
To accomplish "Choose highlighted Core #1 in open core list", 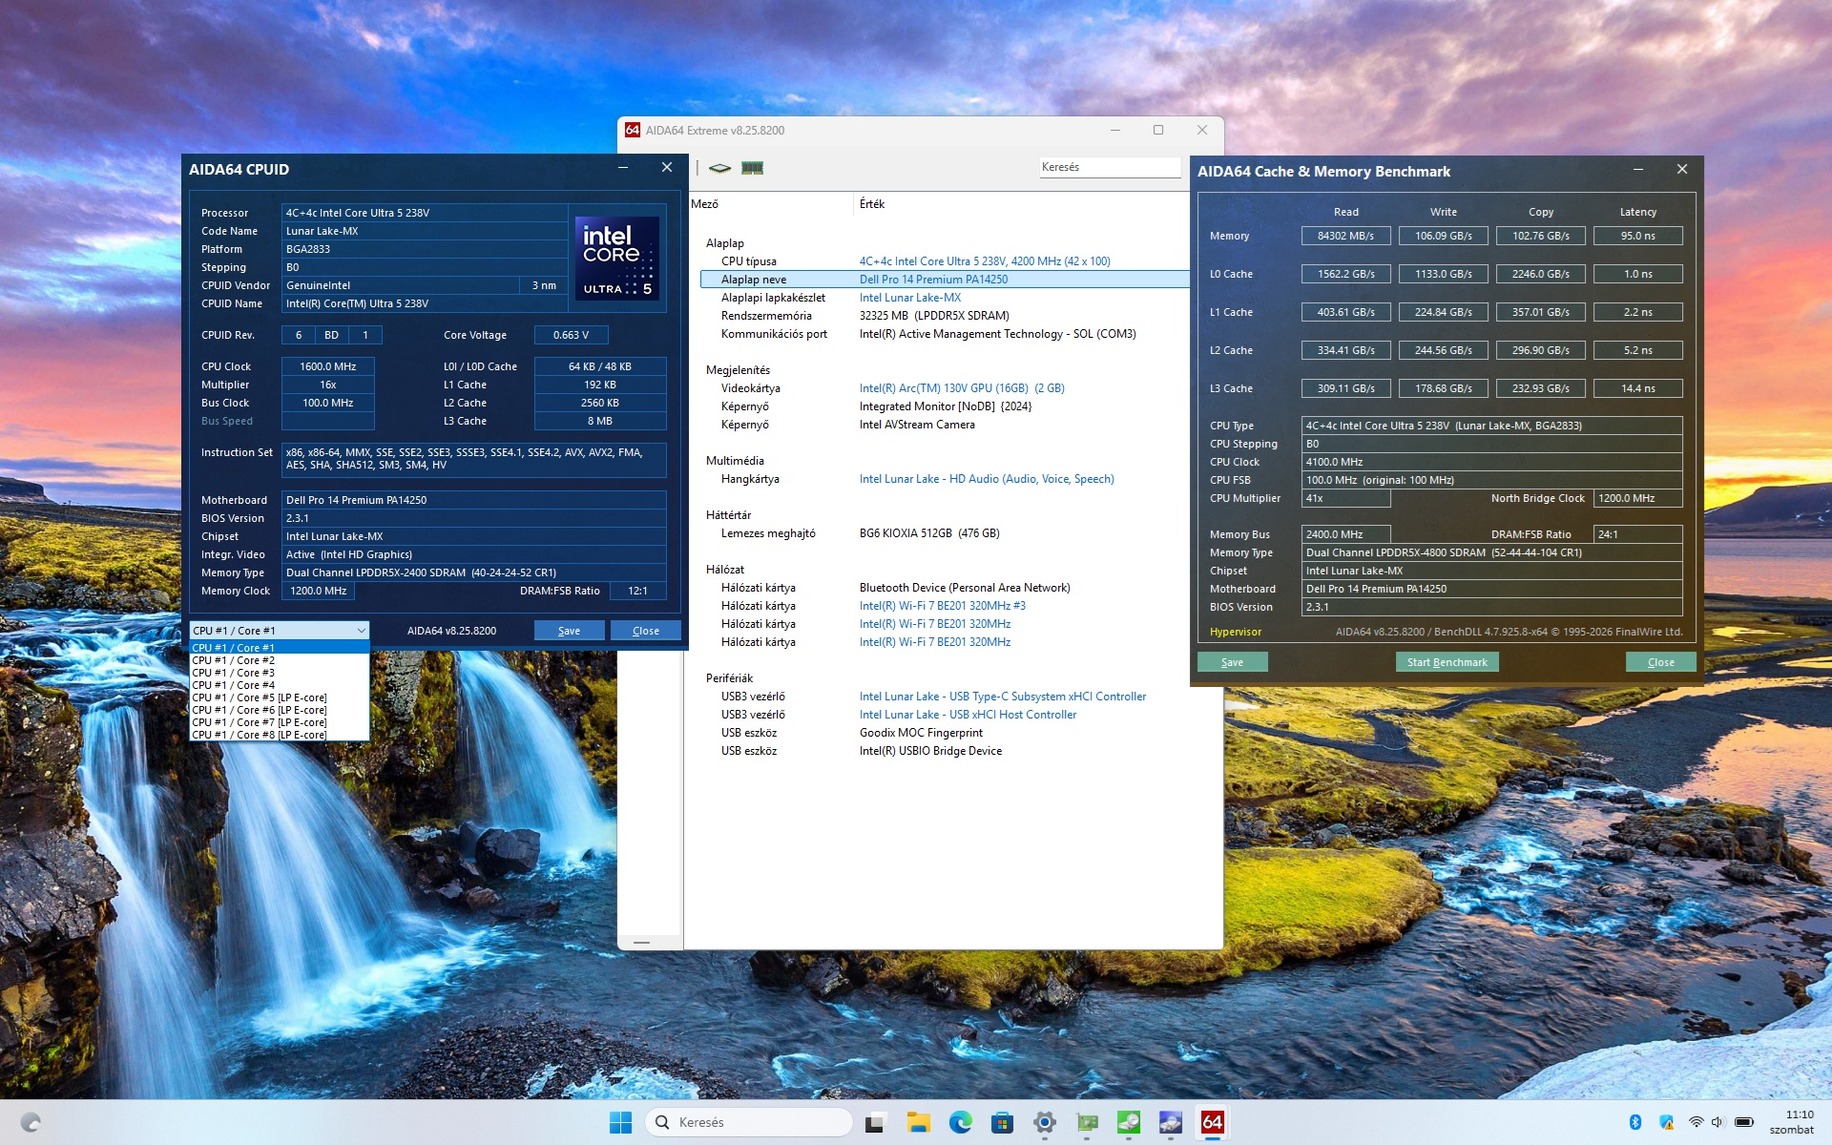I will pyautogui.click(x=279, y=648).
